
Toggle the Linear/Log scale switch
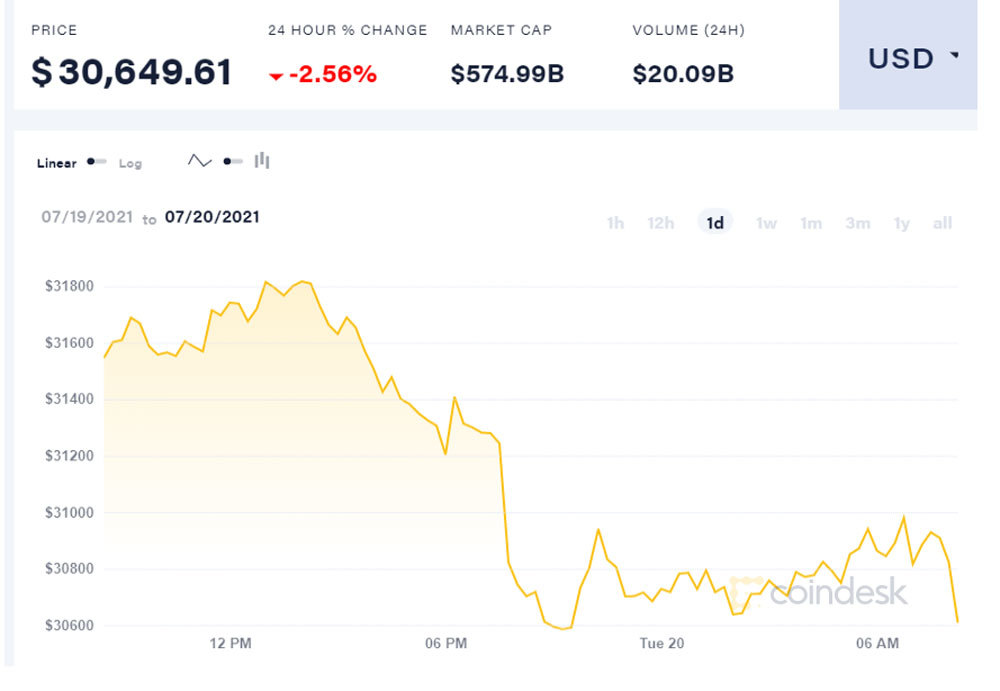click(96, 162)
